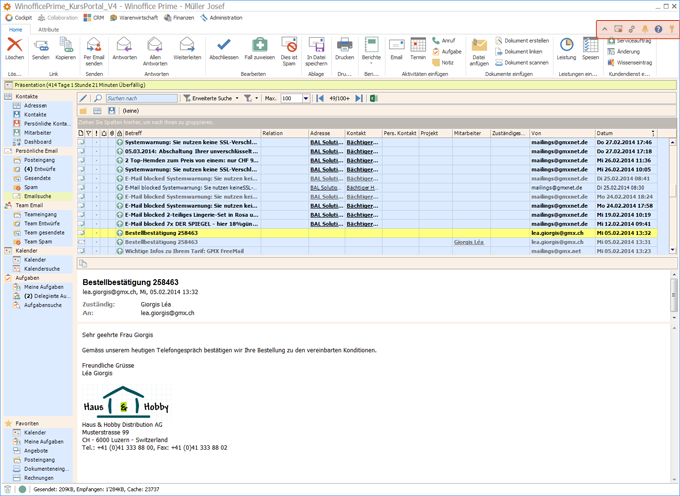The width and height of the screenshot is (680, 496).
Task: Open Posteingang under Persönliche Email
Action: (x=39, y=160)
